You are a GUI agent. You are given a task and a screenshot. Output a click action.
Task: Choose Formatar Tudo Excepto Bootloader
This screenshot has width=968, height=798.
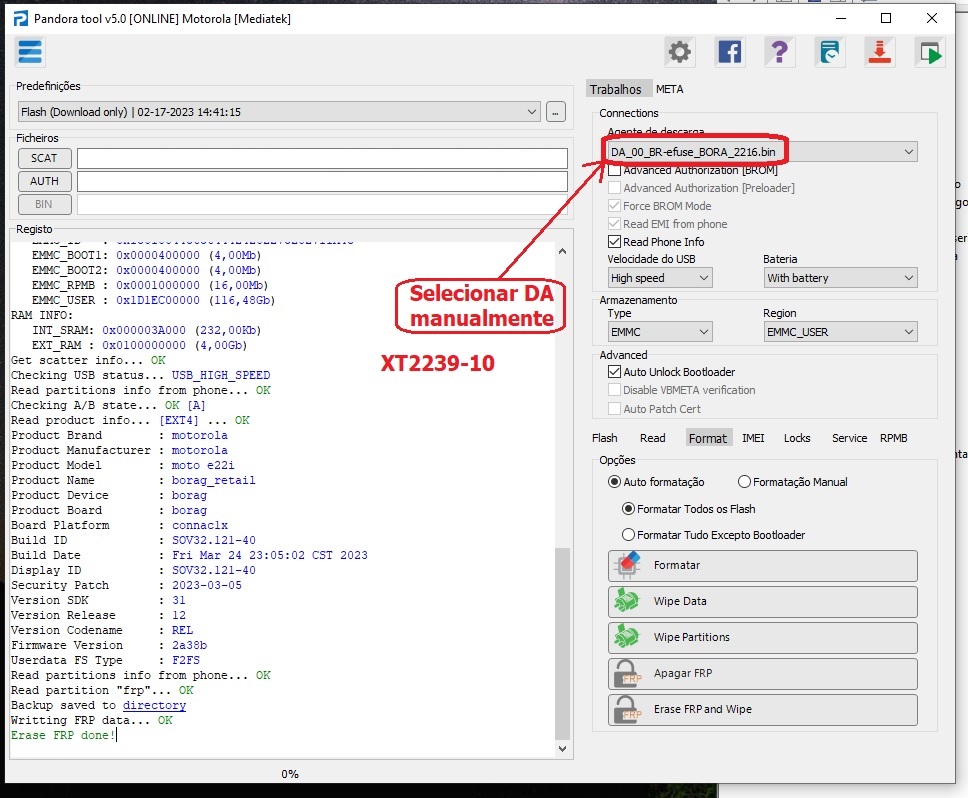point(628,534)
